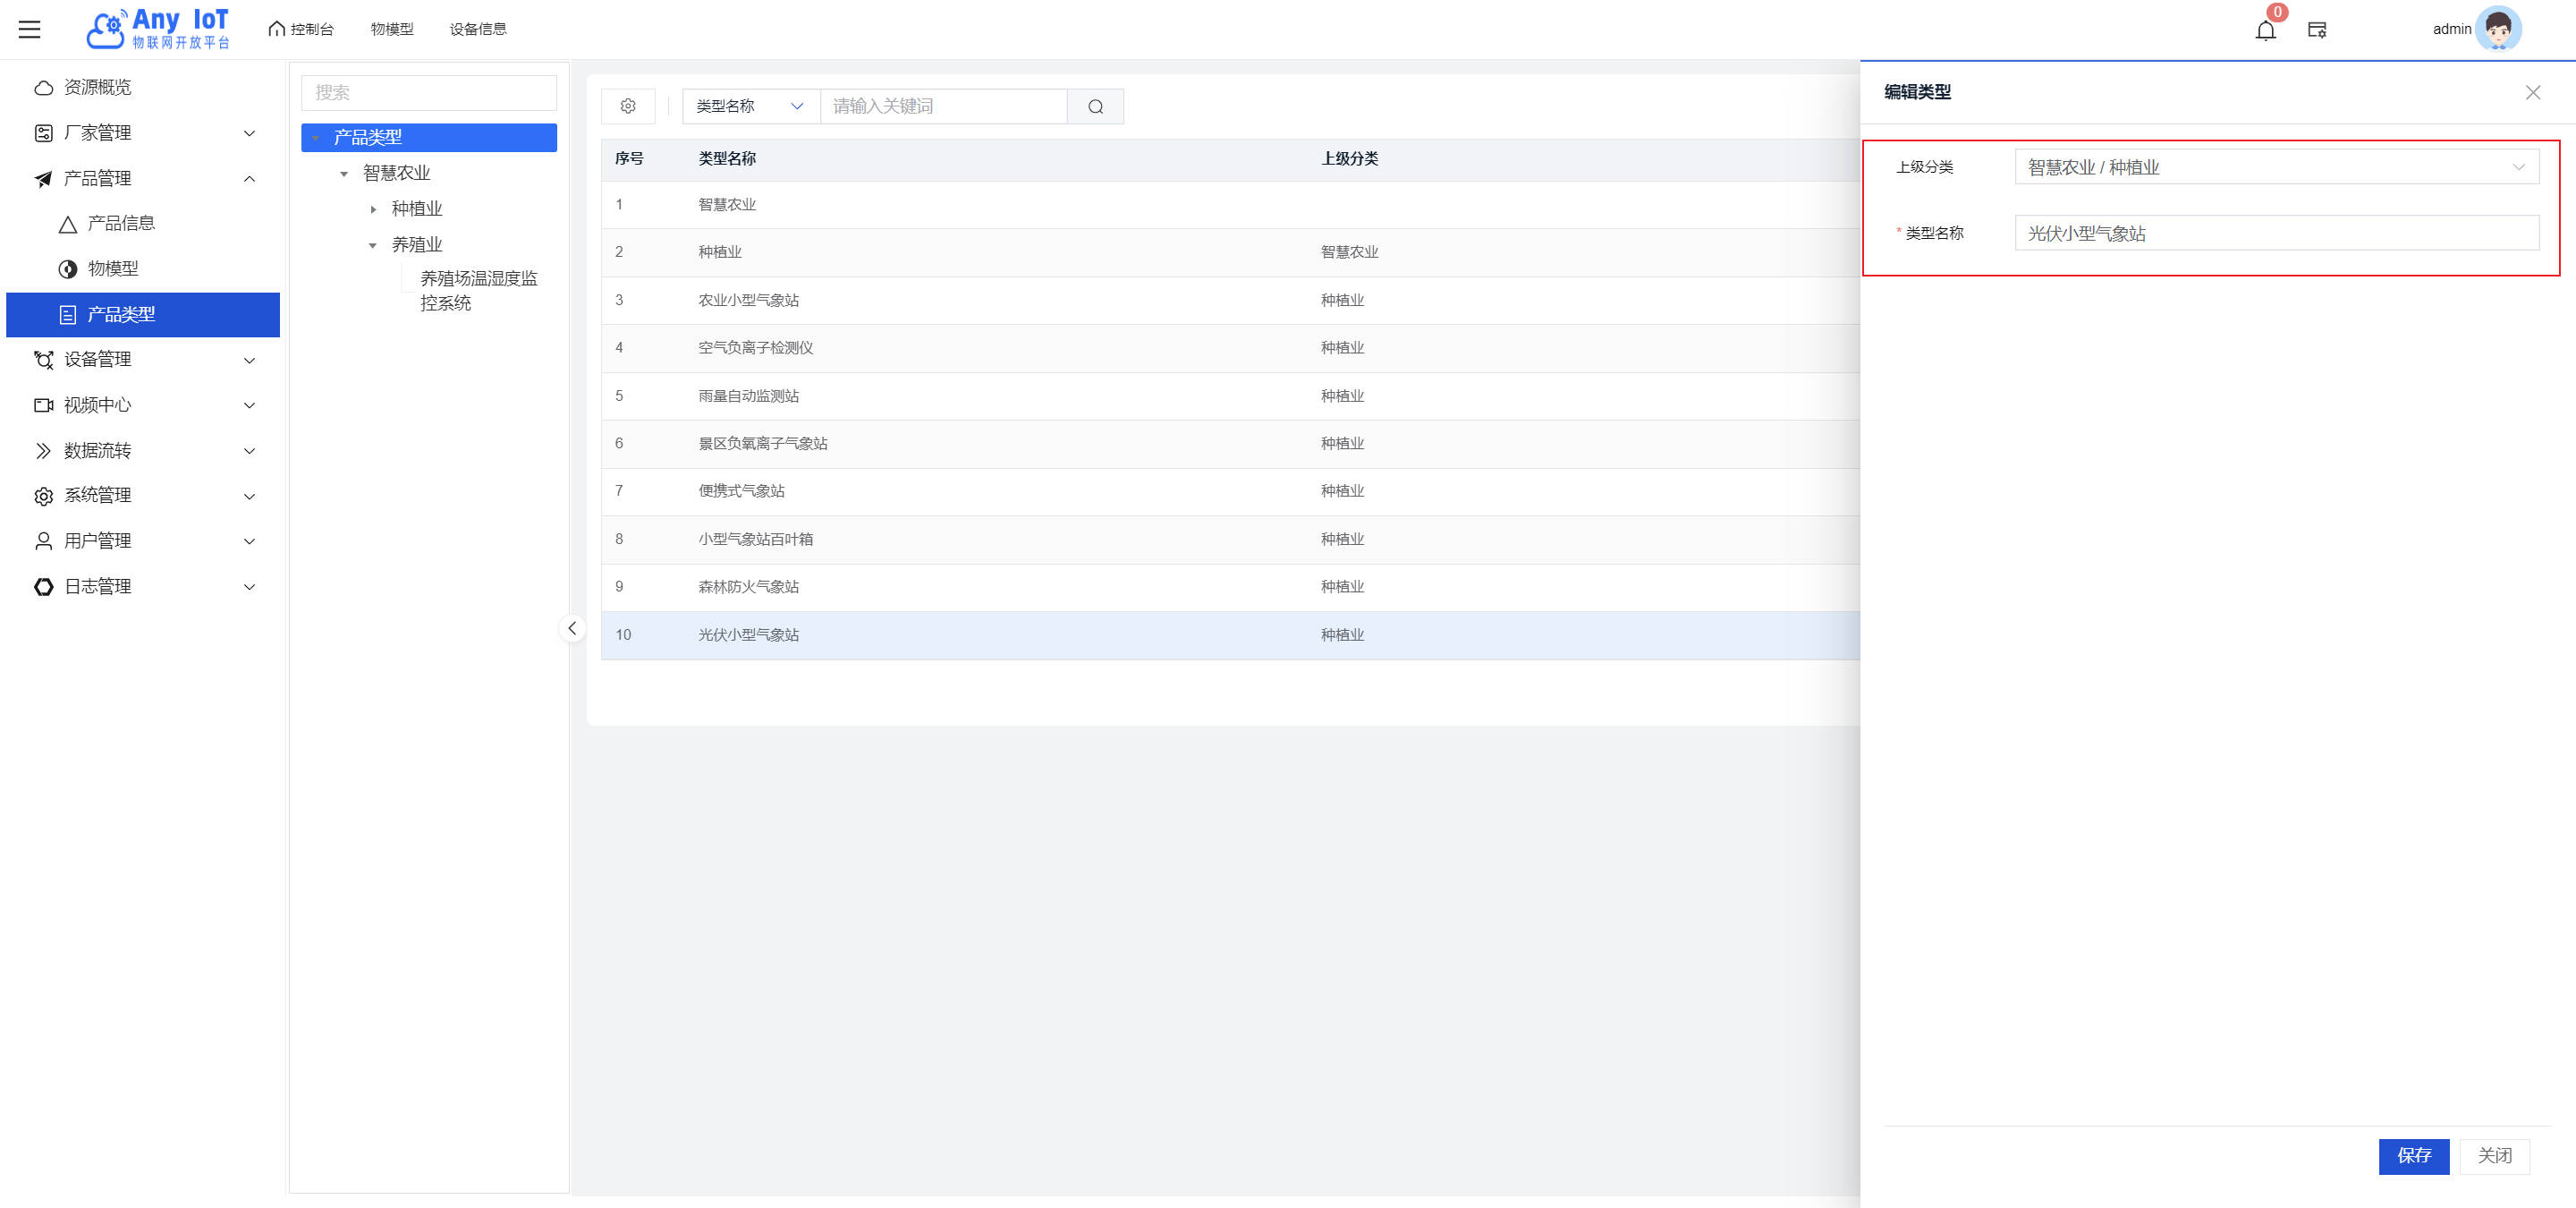This screenshot has width=2576, height=1208.
Task: Click the 类型名称 input field
Action: click(2276, 233)
